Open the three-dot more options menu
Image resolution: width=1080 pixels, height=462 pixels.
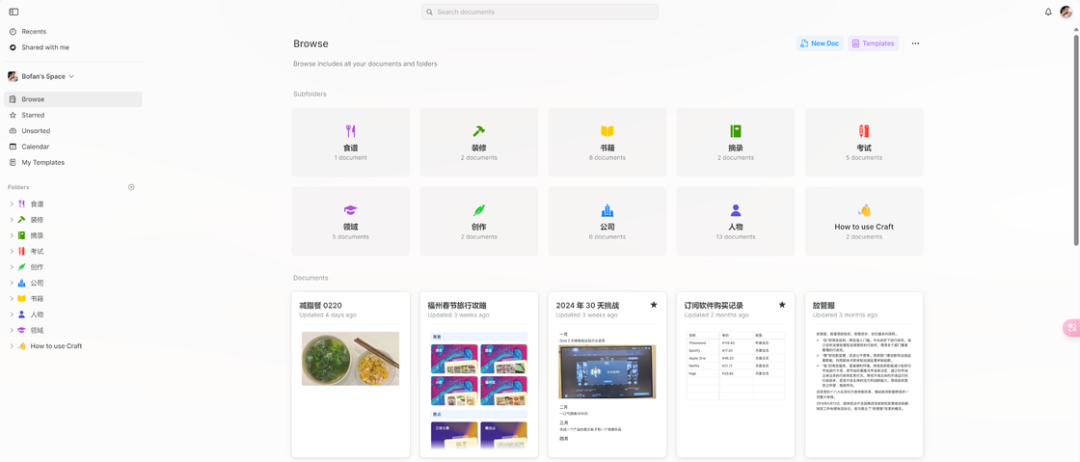pyautogui.click(x=915, y=44)
